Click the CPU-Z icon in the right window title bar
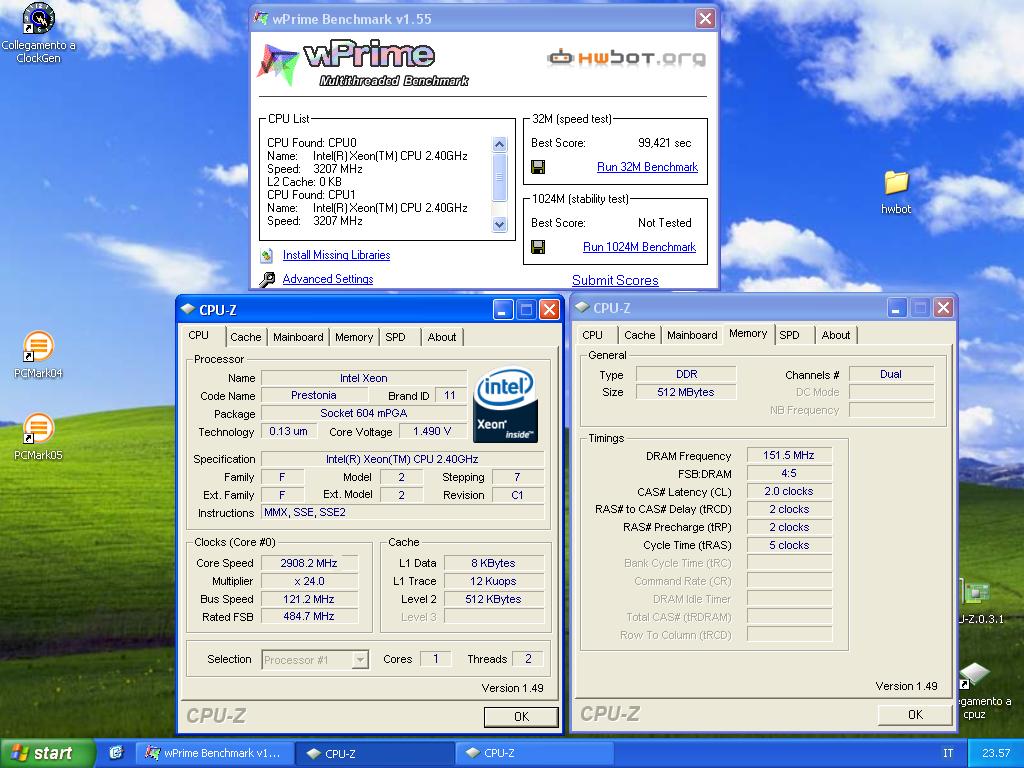 click(x=583, y=308)
